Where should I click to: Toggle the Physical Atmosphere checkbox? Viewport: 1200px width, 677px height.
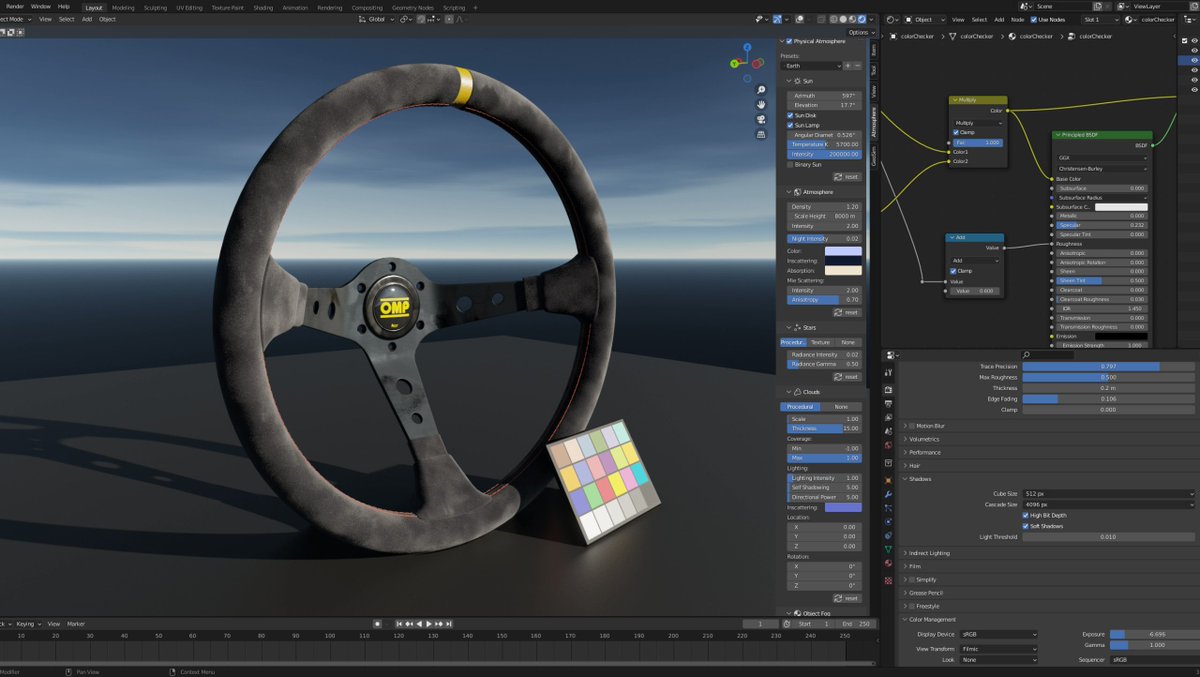point(790,41)
